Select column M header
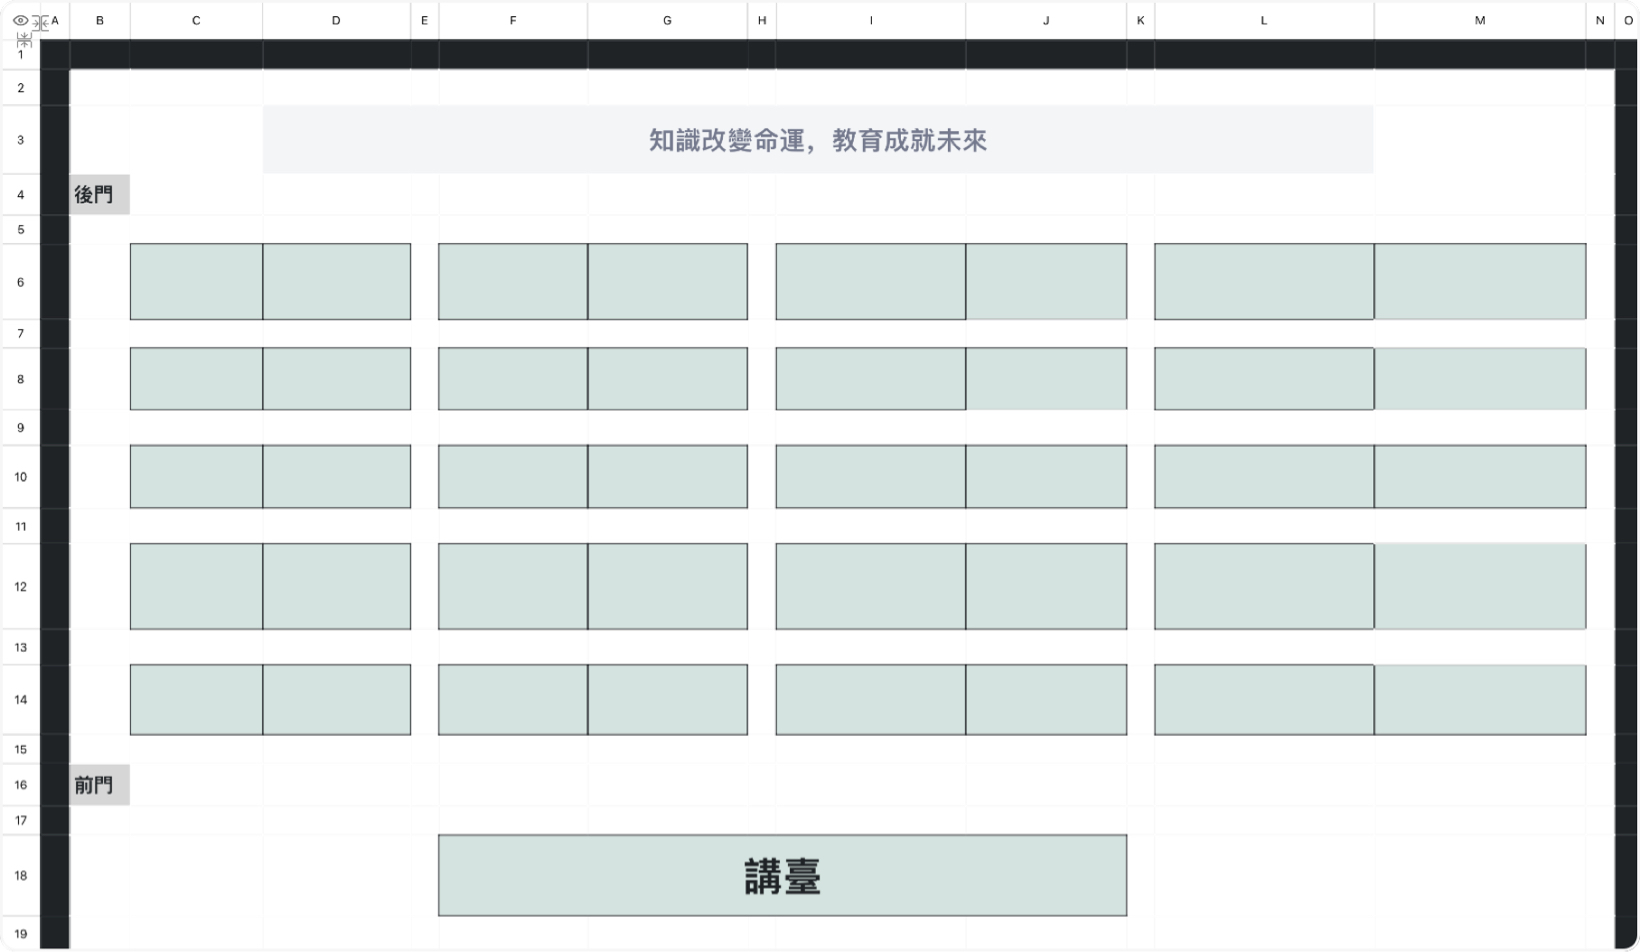 1480,20
